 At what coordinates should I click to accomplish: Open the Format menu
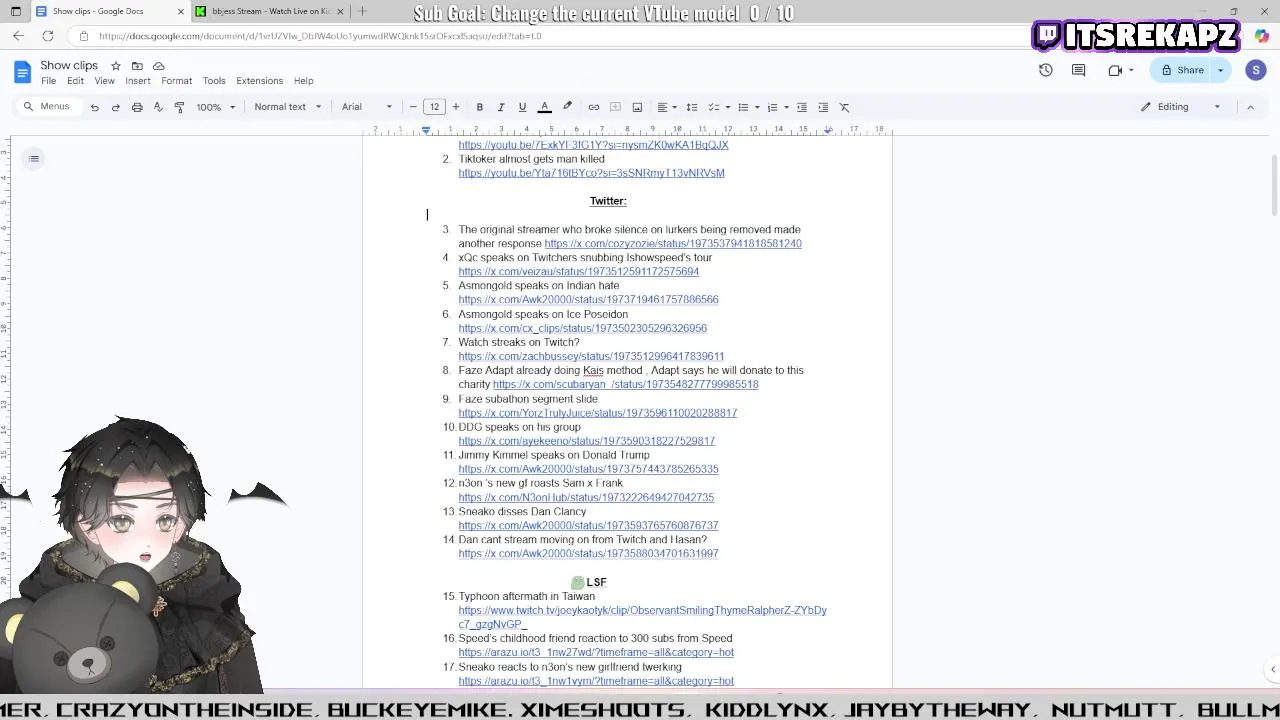click(176, 81)
